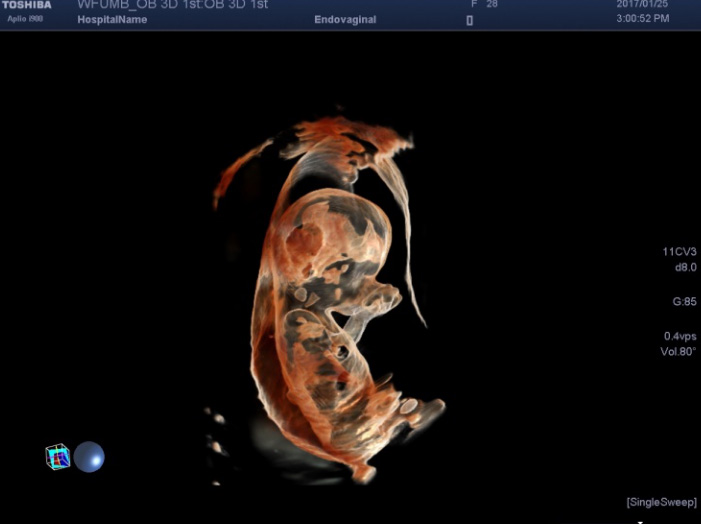This screenshot has width=701, height=524.
Task: Click the 11CV3 transducer label
Action: coord(679,252)
